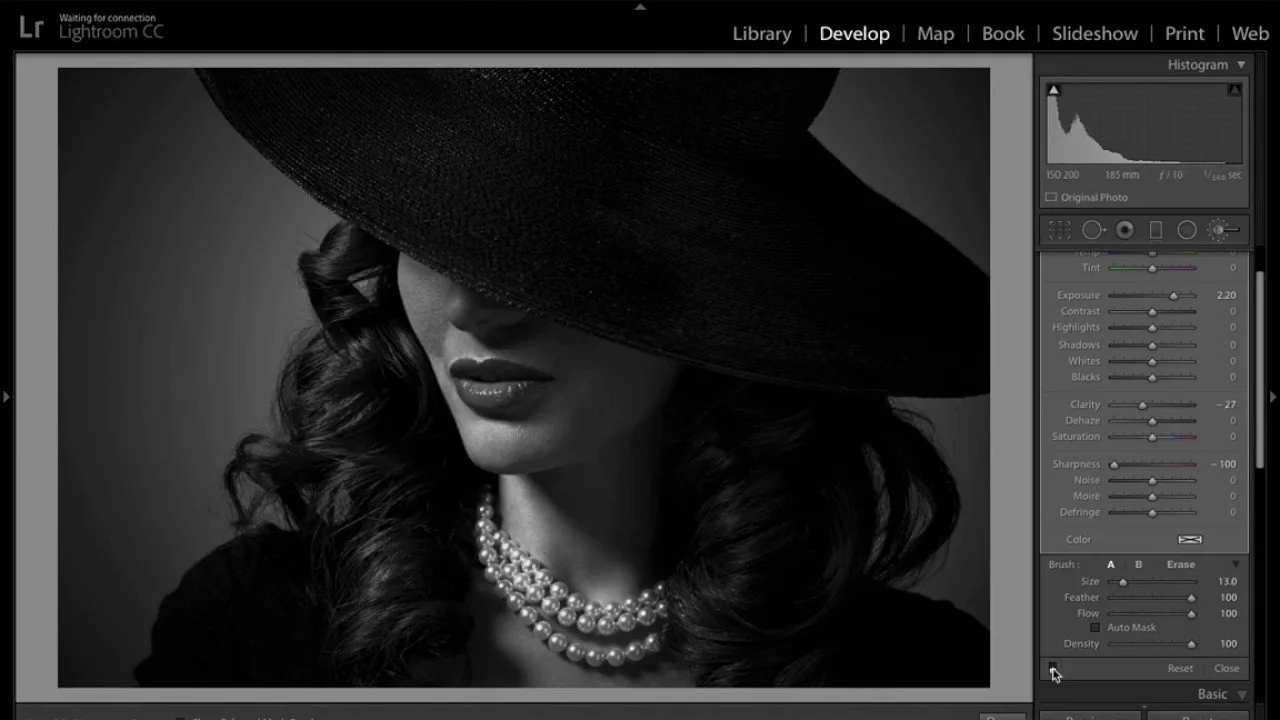
Task: Select the Adjustment Brush tool icon
Action: [x=1224, y=231]
